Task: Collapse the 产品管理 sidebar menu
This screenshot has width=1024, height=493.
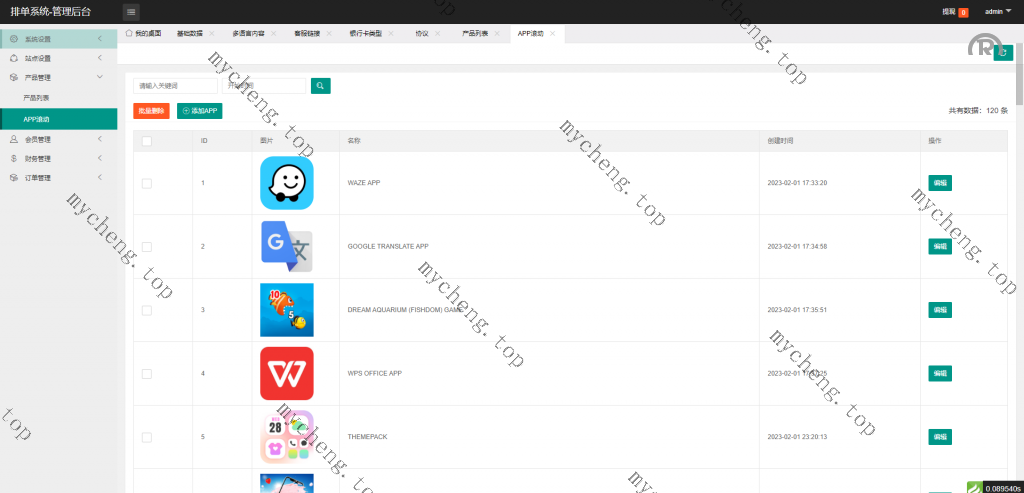Action: (x=58, y=77)
